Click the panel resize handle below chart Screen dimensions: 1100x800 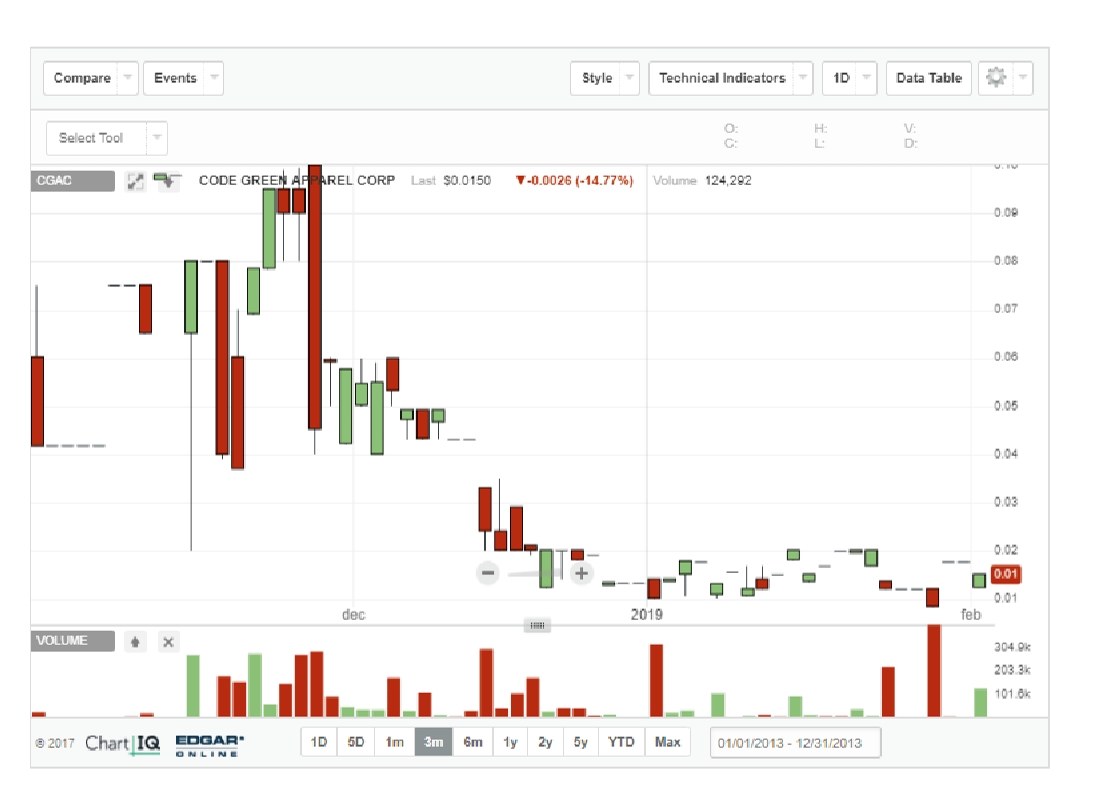tap(537, 625)
